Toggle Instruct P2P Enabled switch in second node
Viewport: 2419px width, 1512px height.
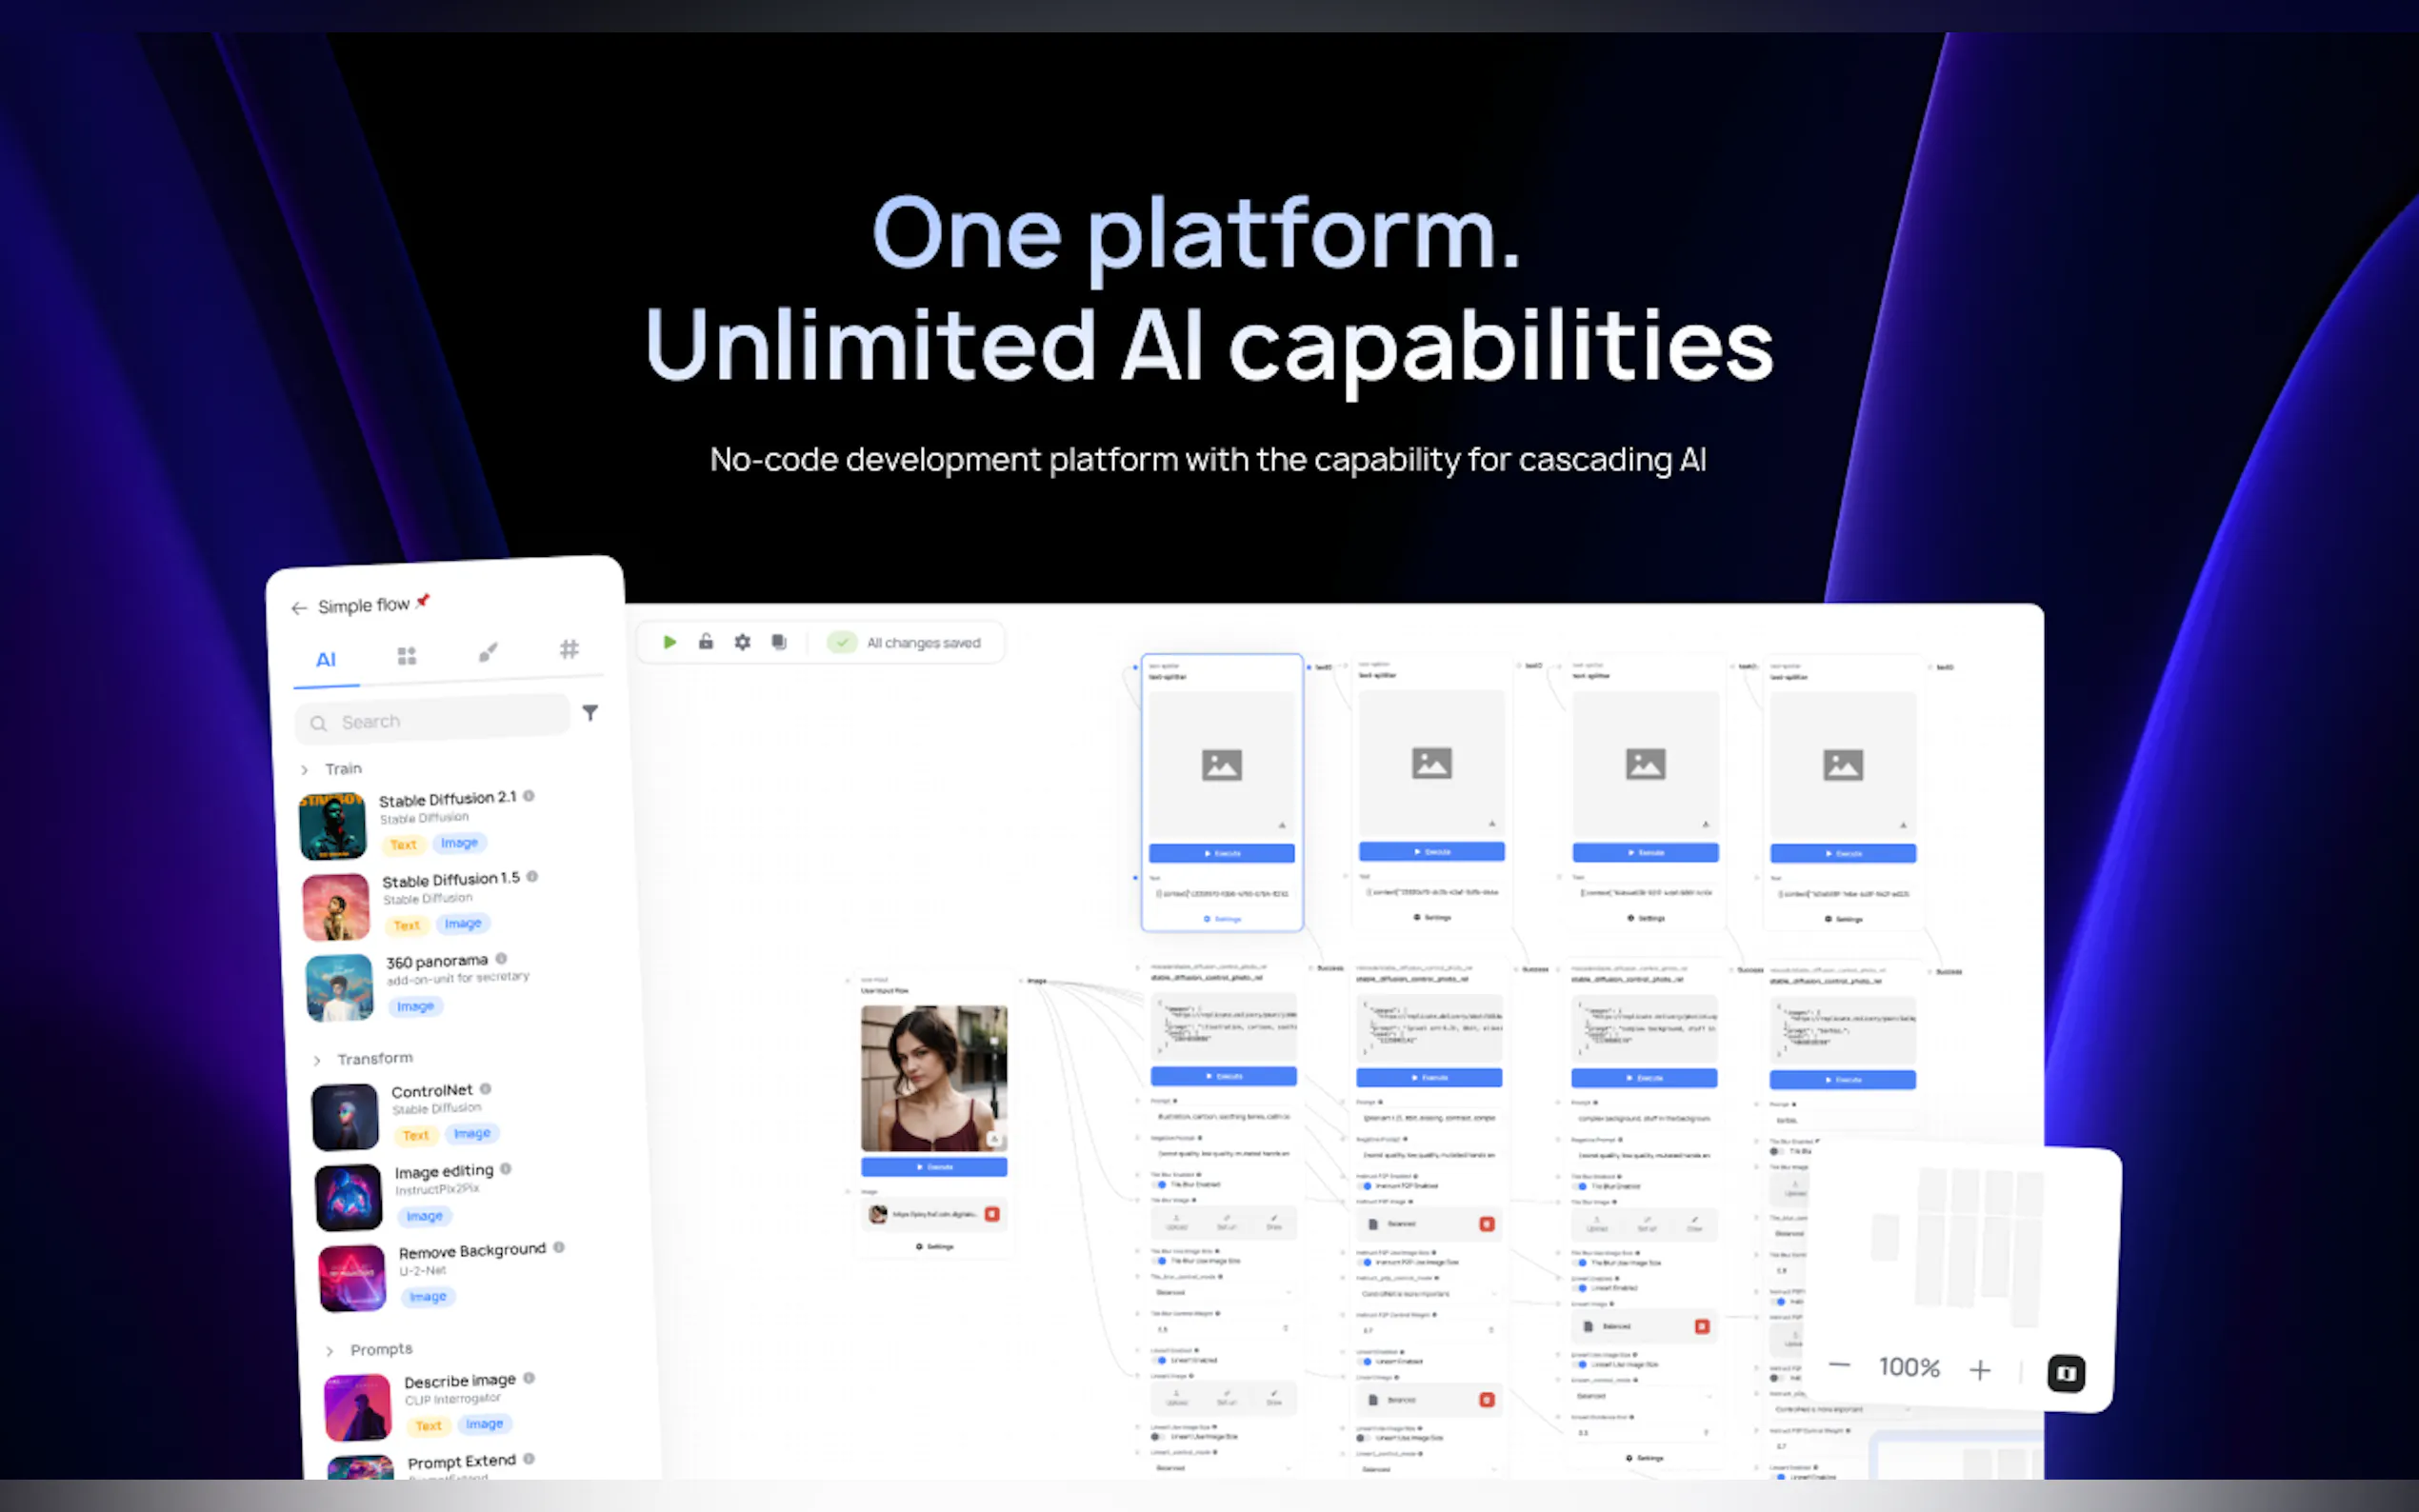pyautogui.click(x=1367, y=1185)
